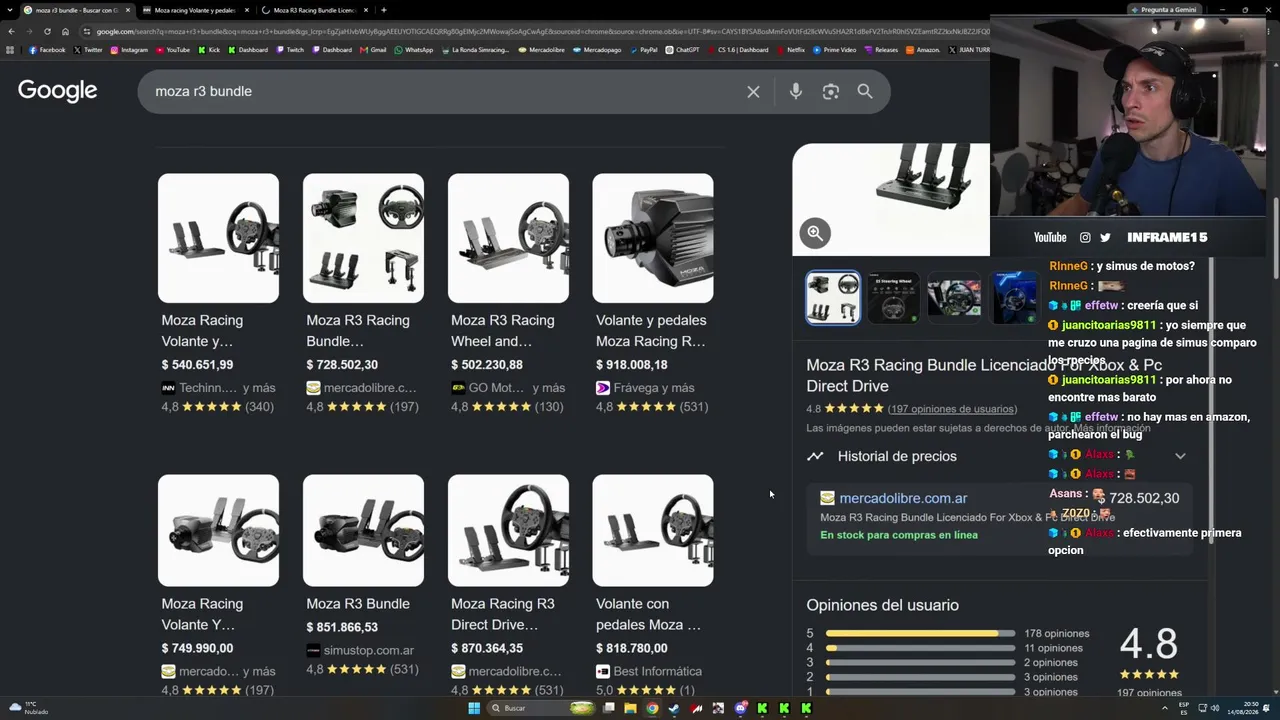Click 'Pregunta a Gemini' button
The width and height of the screenshot is (1280, 720).
[x=1163, y=10]
